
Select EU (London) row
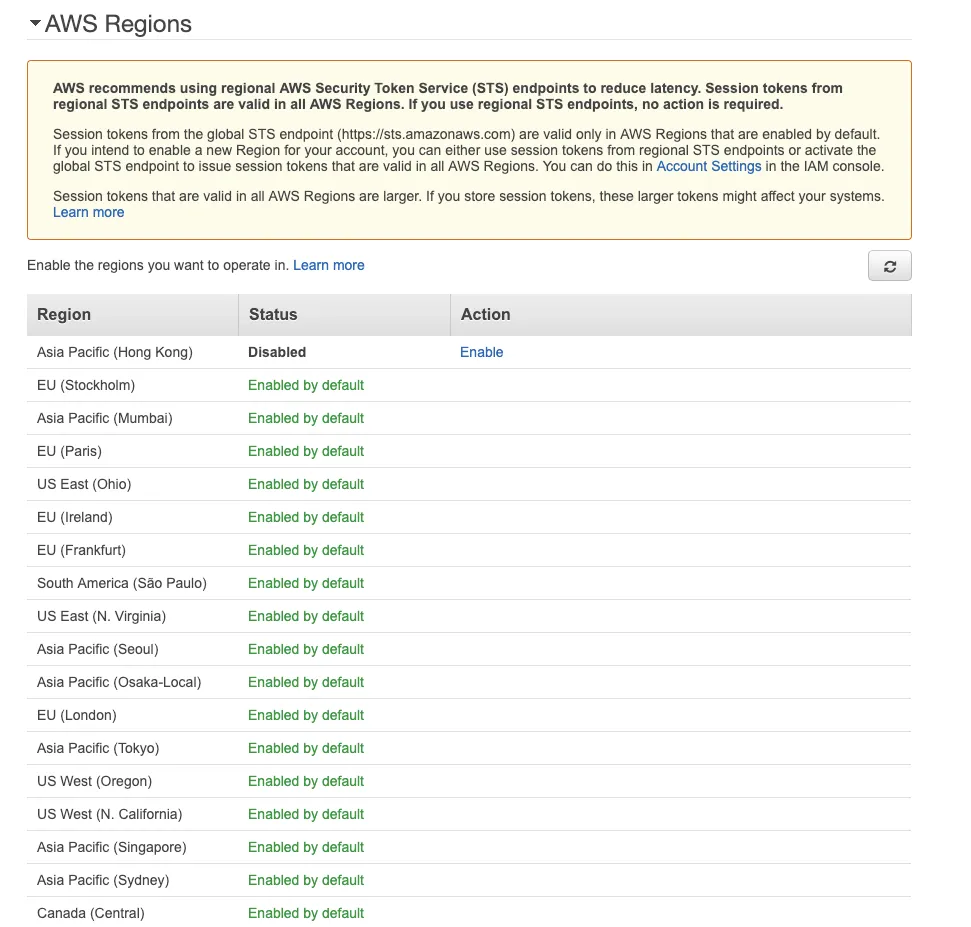click(x=469, y=715)
